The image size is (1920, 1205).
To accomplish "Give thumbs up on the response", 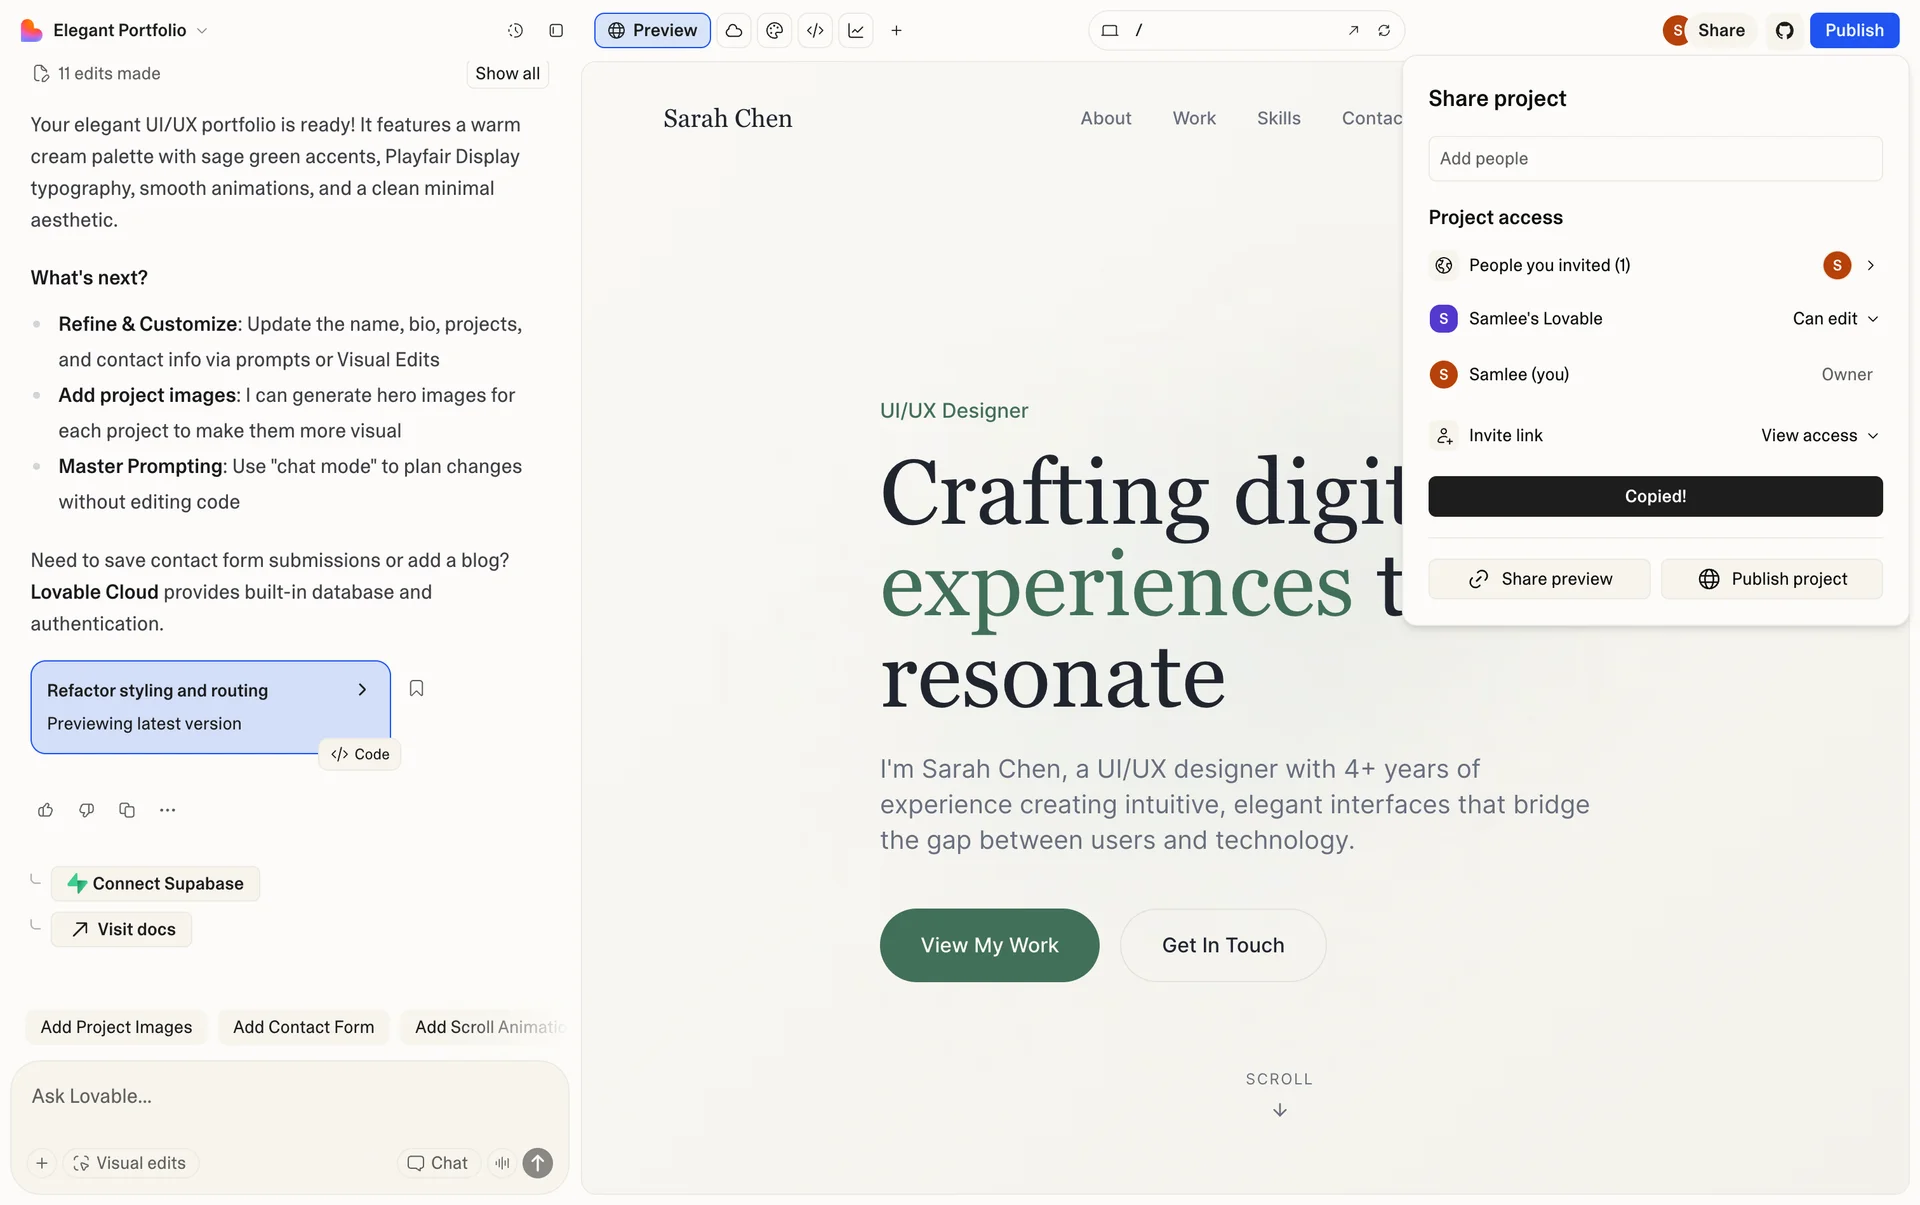I will [45, 810].
